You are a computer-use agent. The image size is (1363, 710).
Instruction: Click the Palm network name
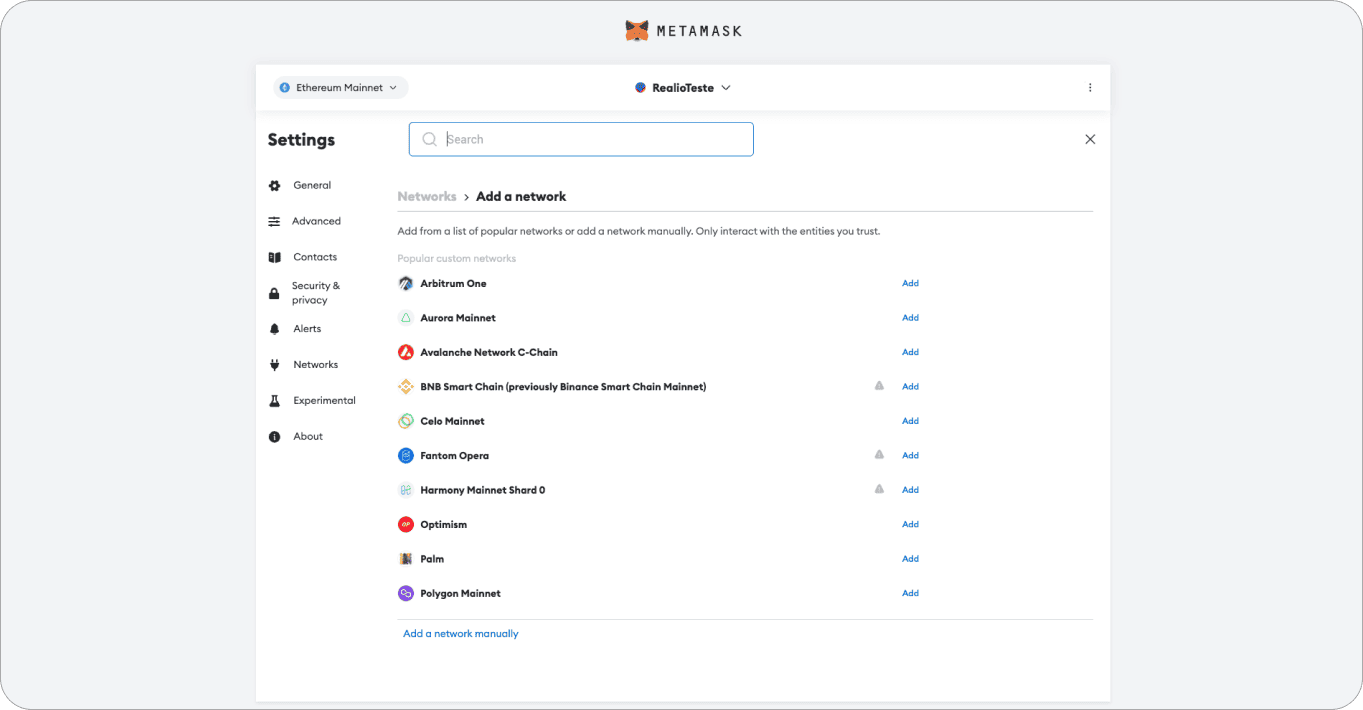coord(432,560)
